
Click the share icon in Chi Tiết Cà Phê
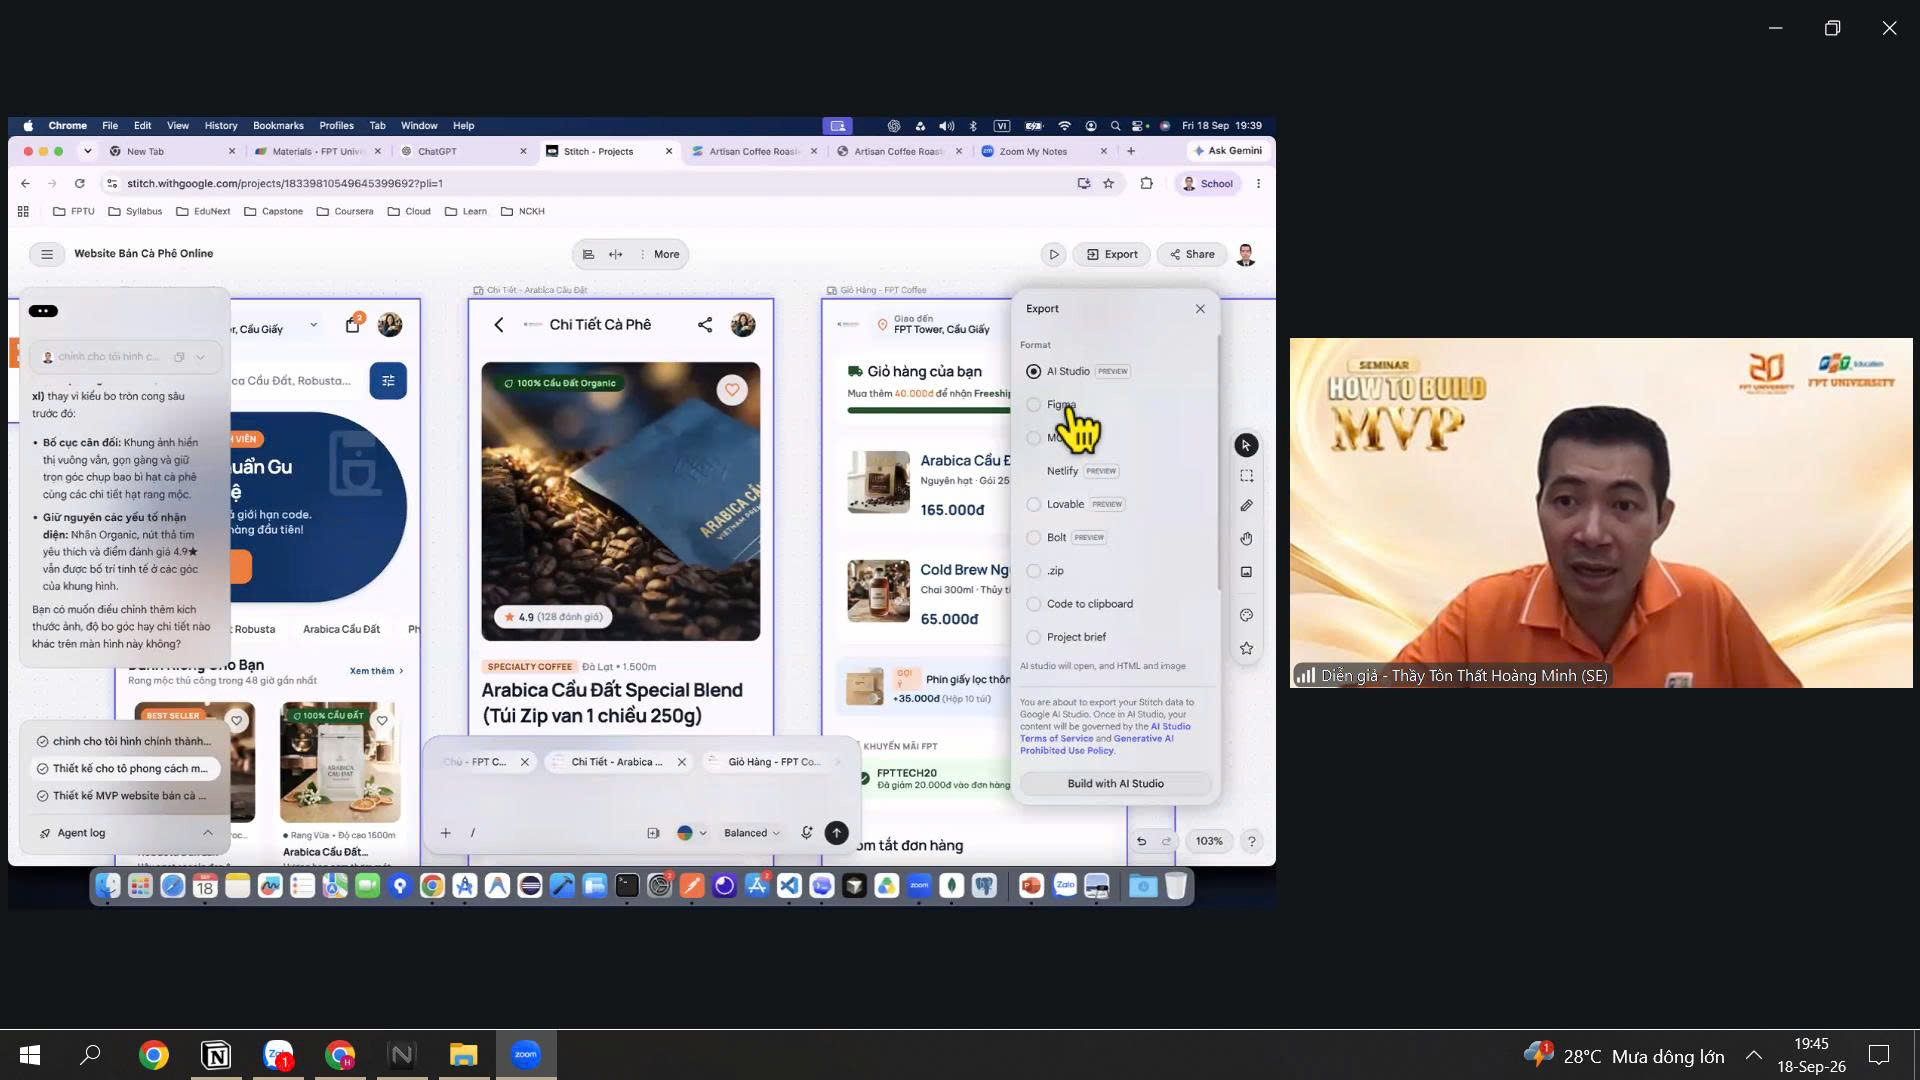coord(705,325)
